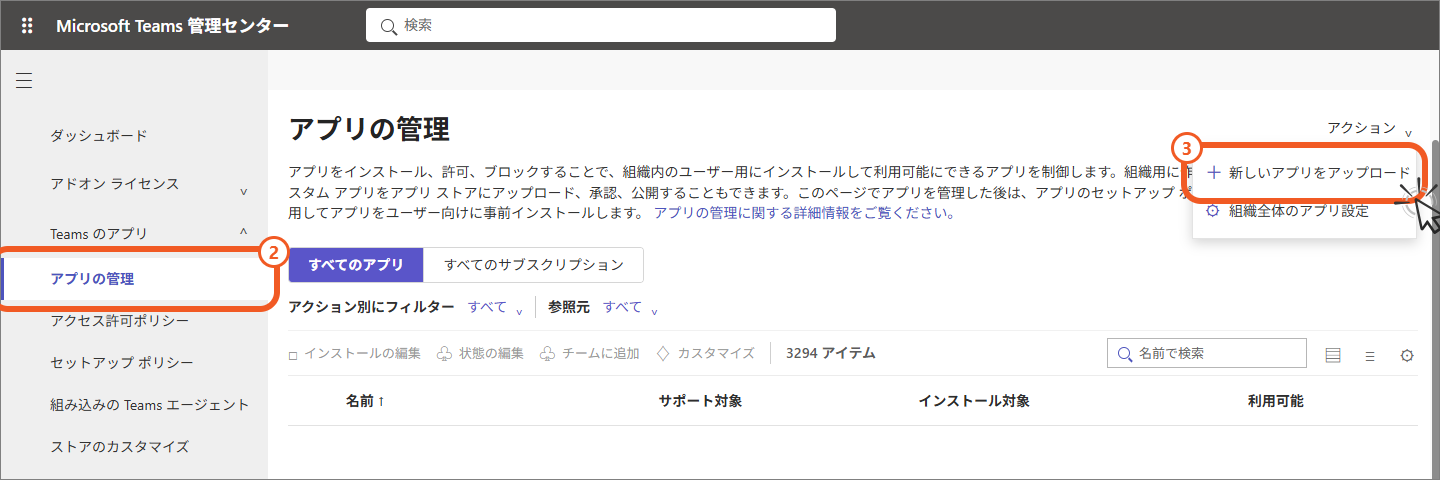
Task: Switch to すべてのサブスクリプション tab
Action: [534, 265]
